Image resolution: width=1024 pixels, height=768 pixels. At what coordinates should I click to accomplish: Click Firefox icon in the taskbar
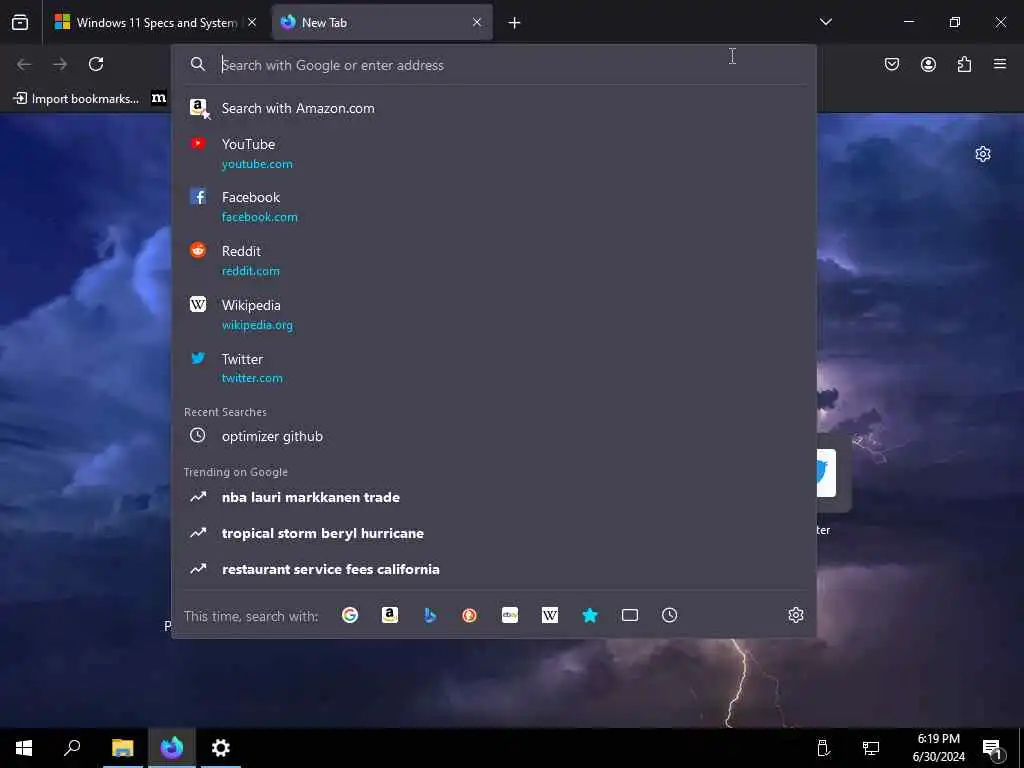(x=172, y=748)
